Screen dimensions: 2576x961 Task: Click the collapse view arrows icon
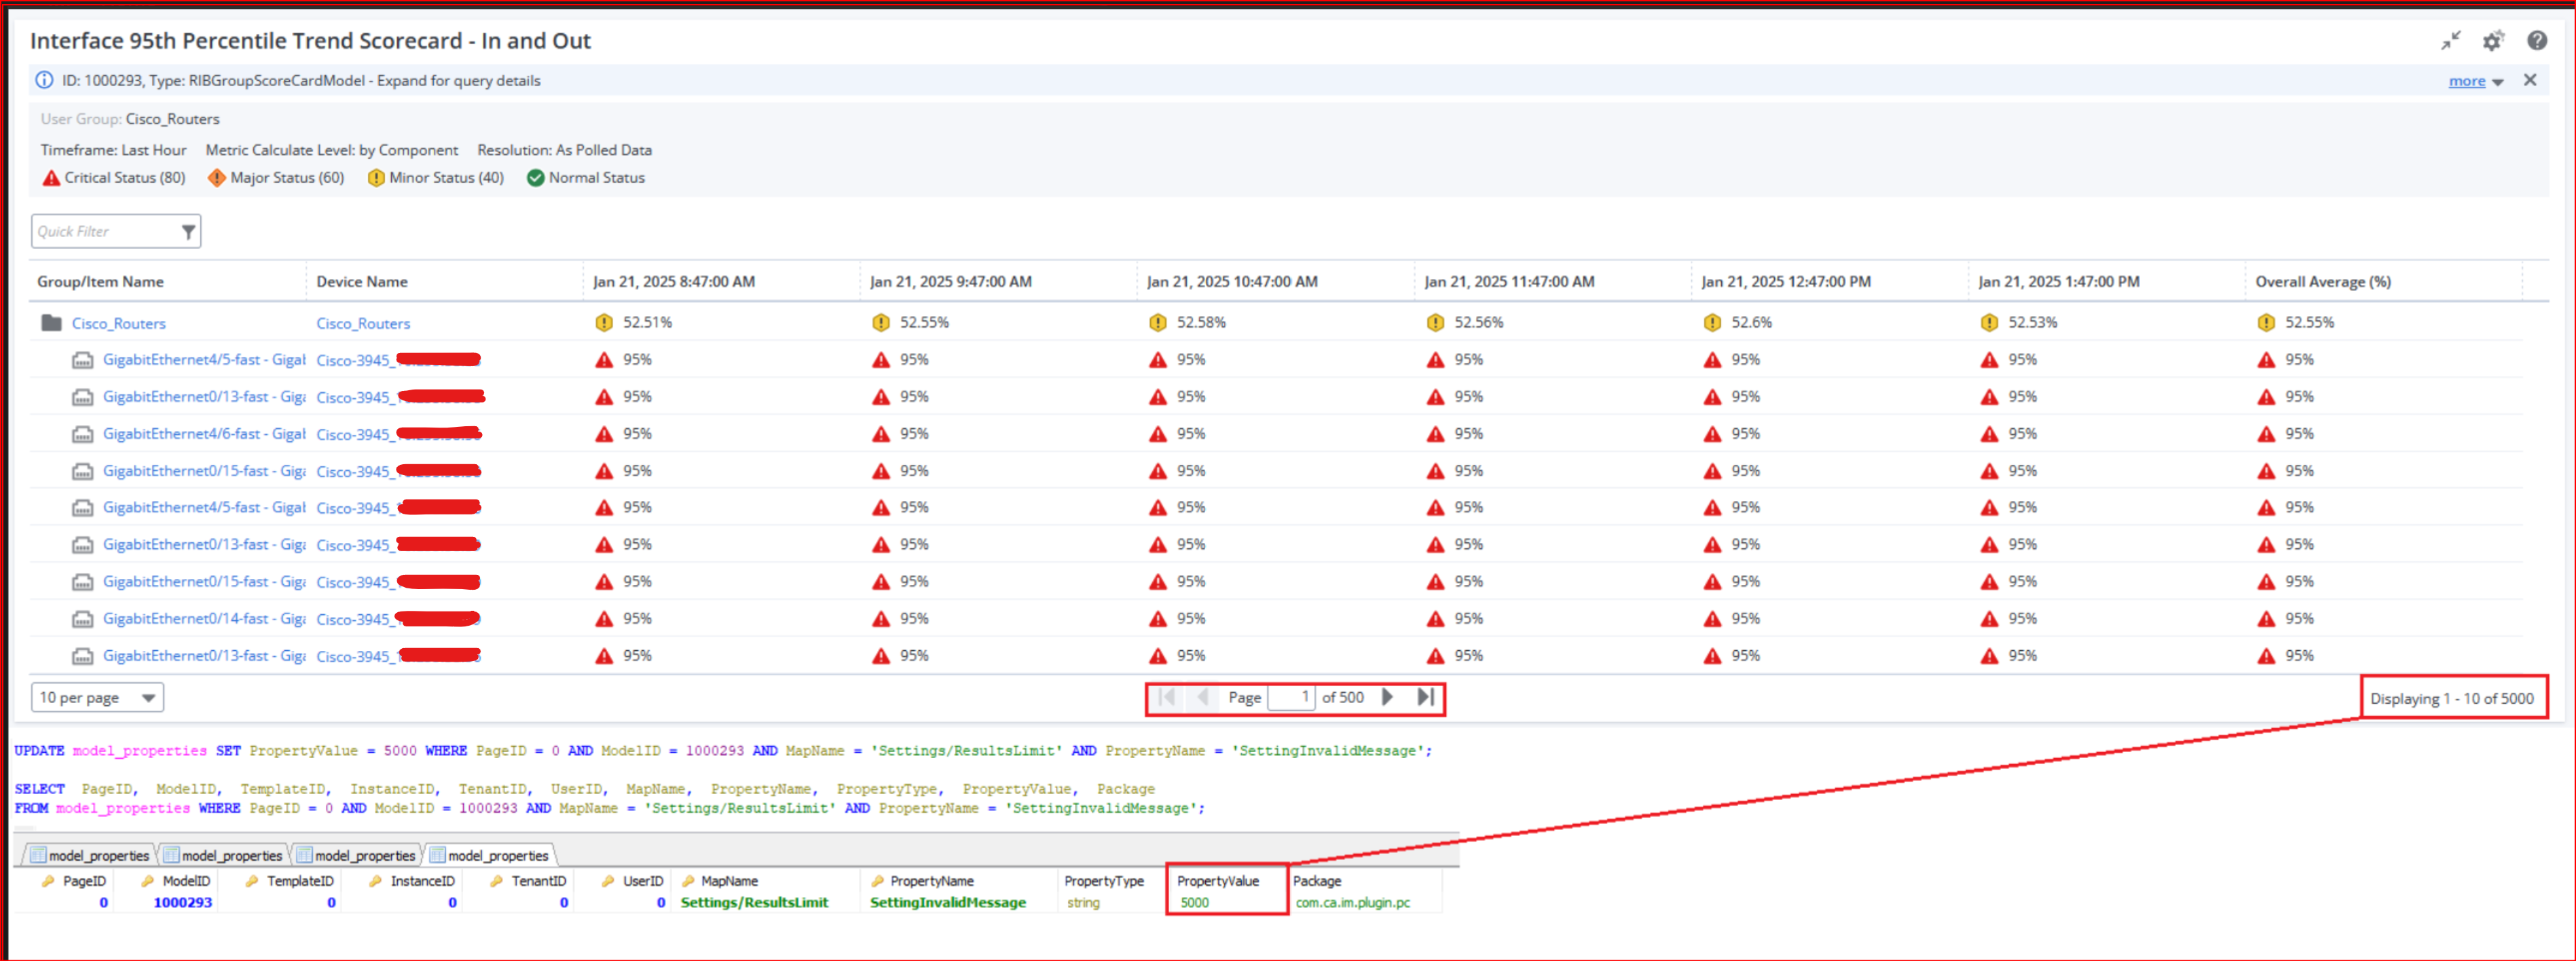[2449, 41]
